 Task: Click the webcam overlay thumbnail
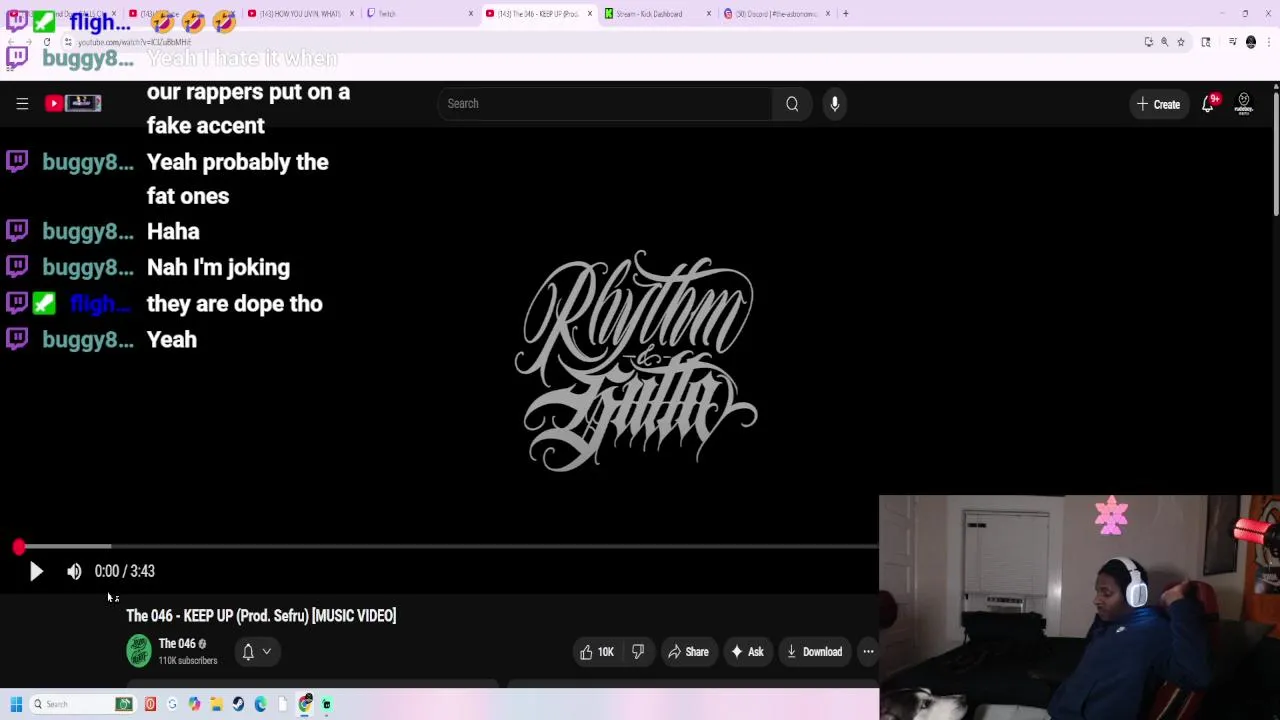pos(1079,607)
